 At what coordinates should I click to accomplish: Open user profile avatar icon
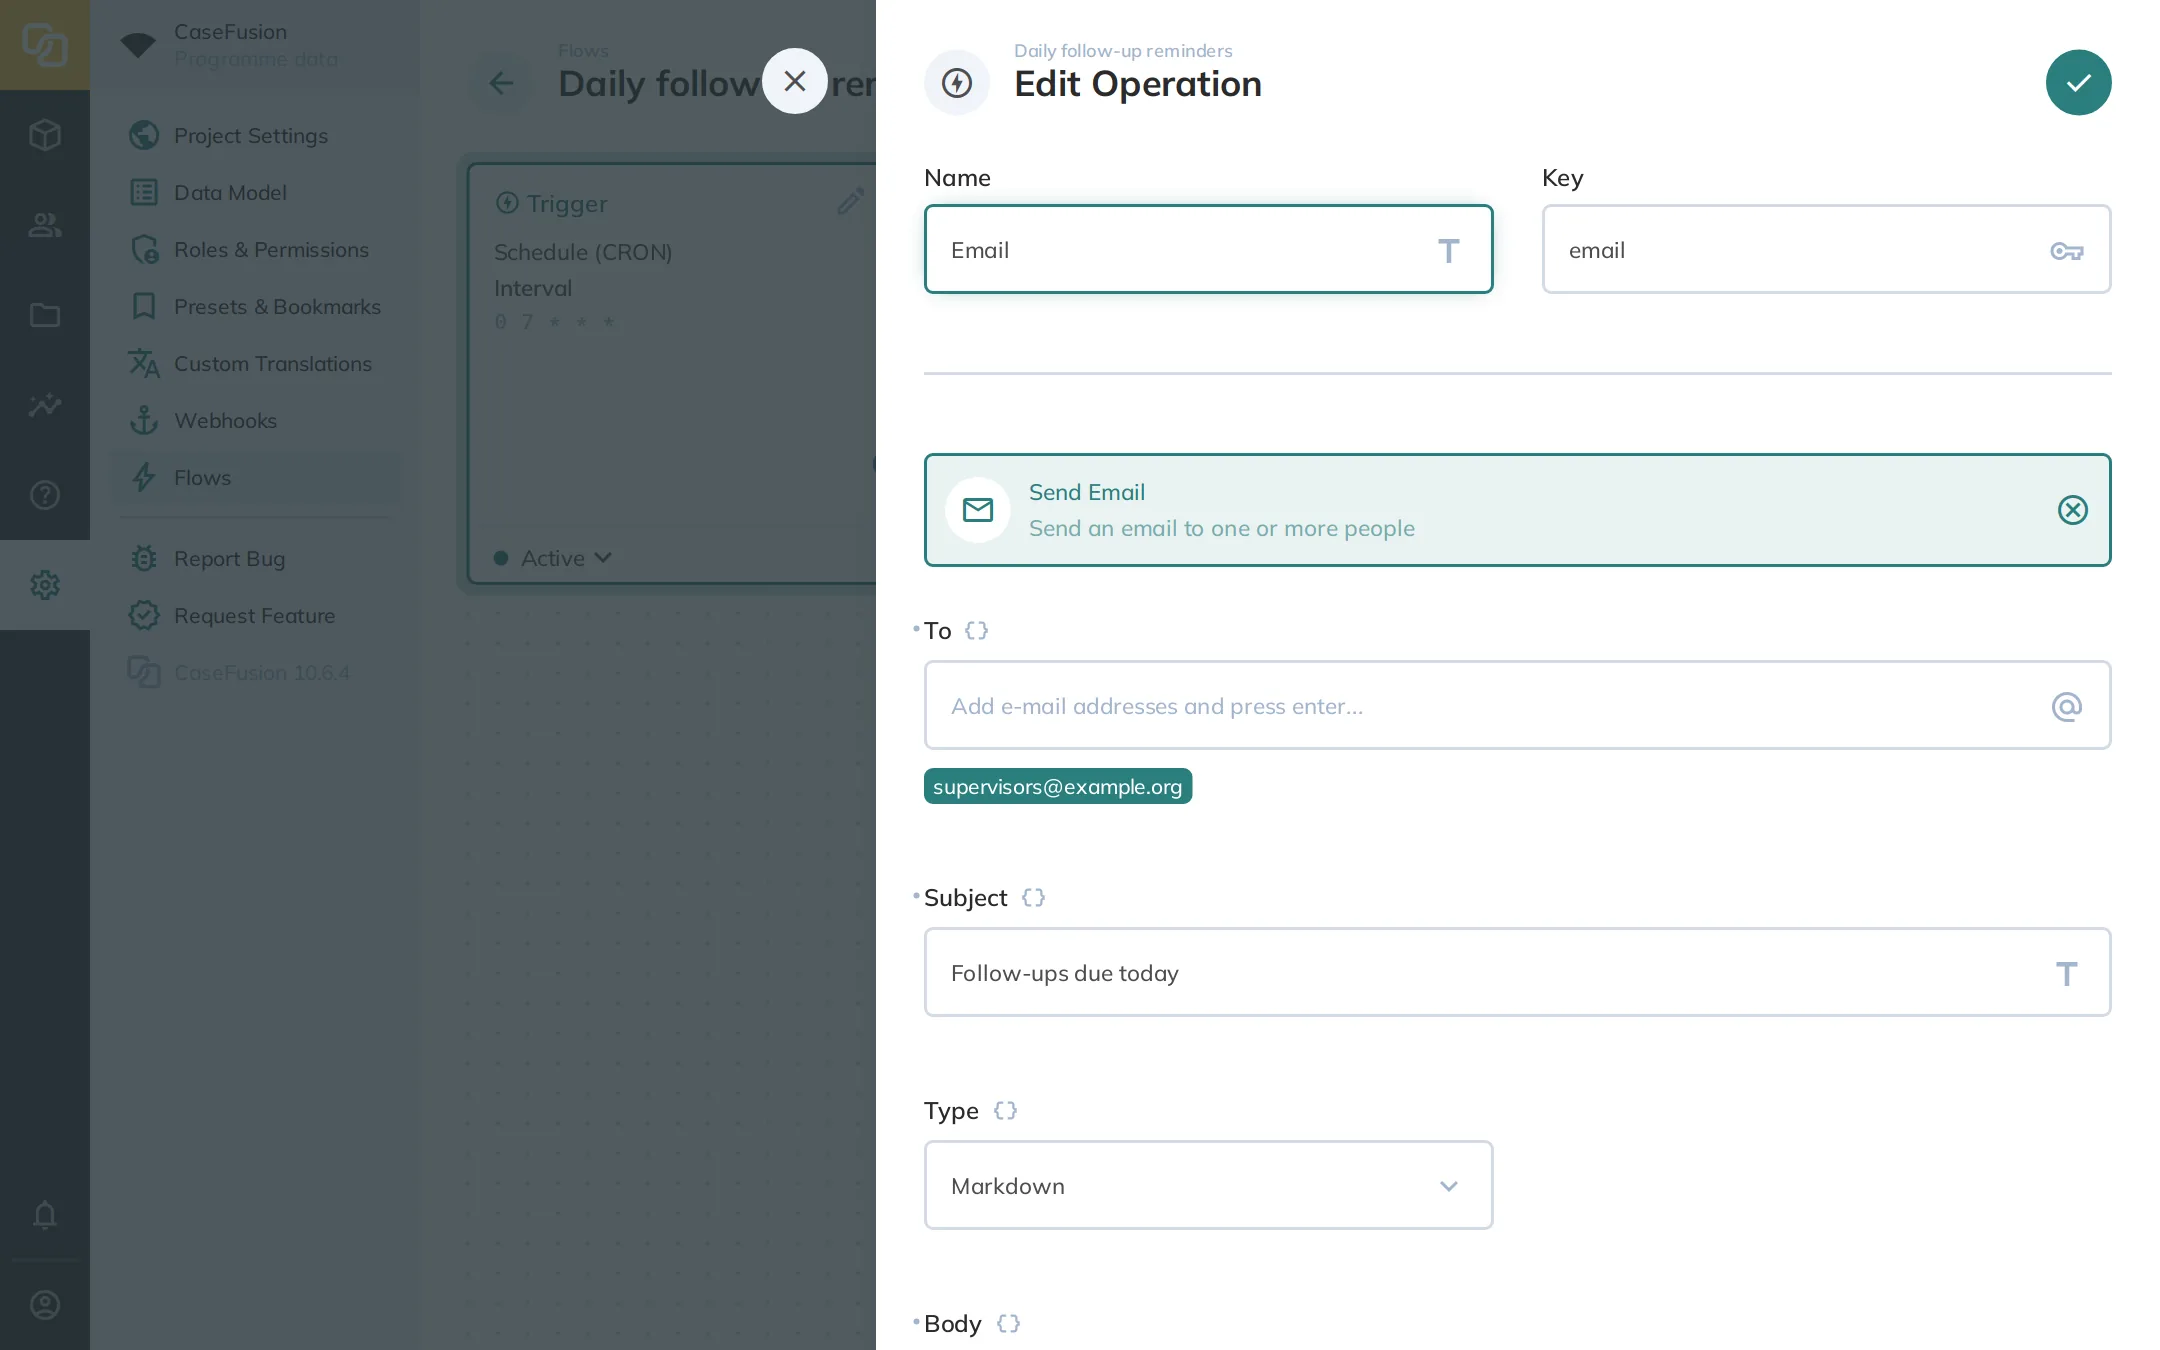(45, 1305)
